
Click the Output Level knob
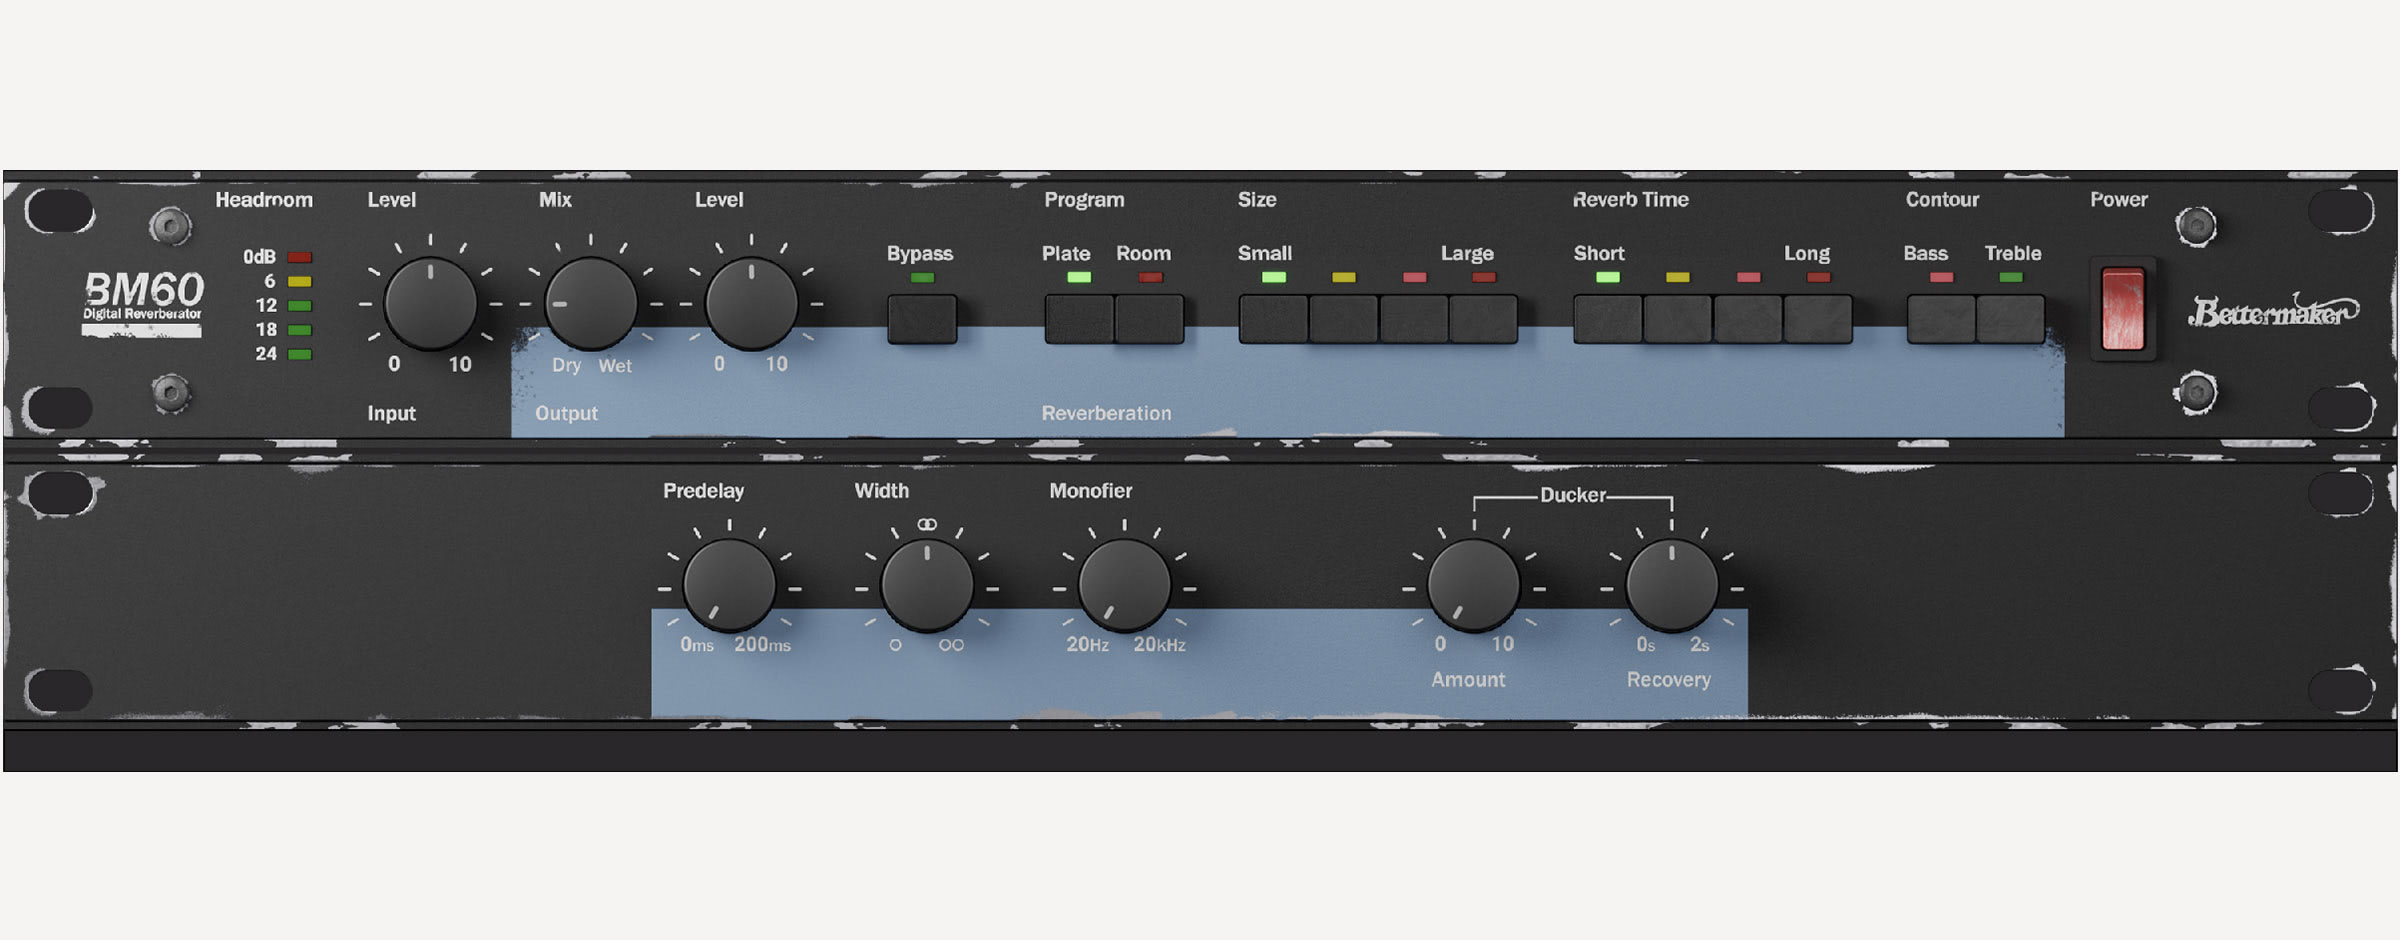point(751,304)
